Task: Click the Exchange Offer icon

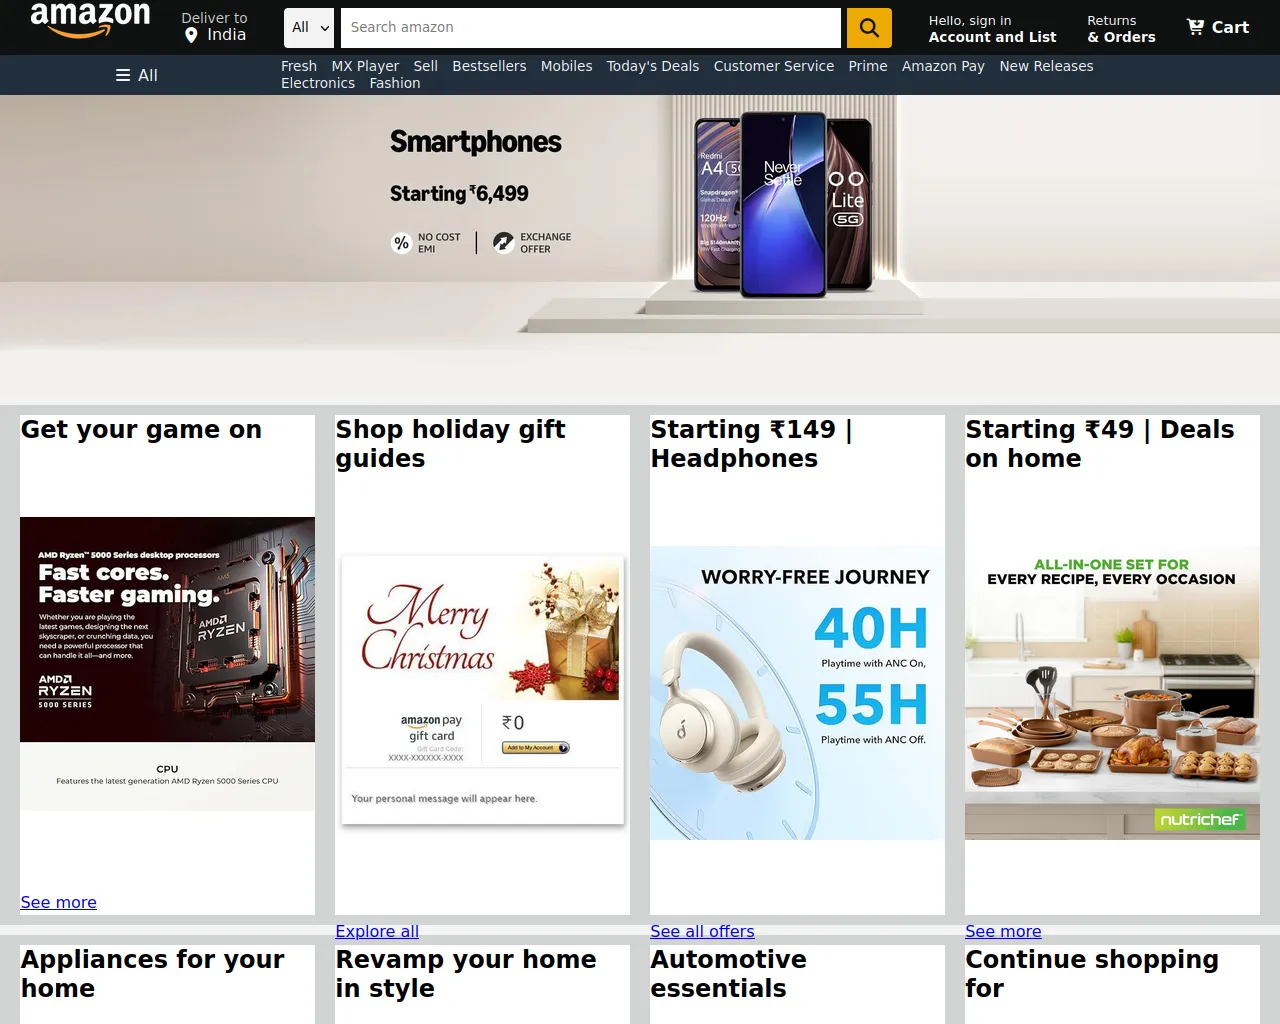Action: (503, 243)
